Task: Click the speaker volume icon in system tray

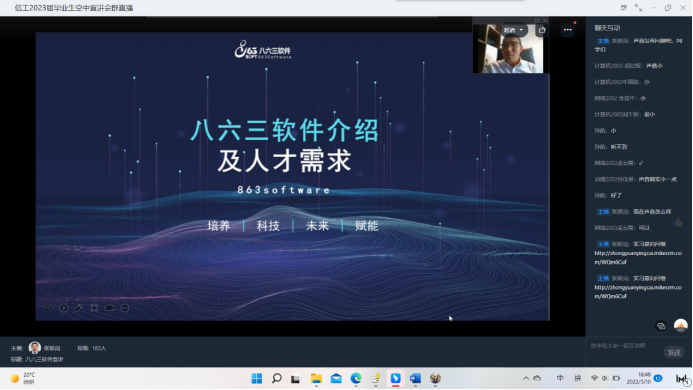Action: [605, 379]
